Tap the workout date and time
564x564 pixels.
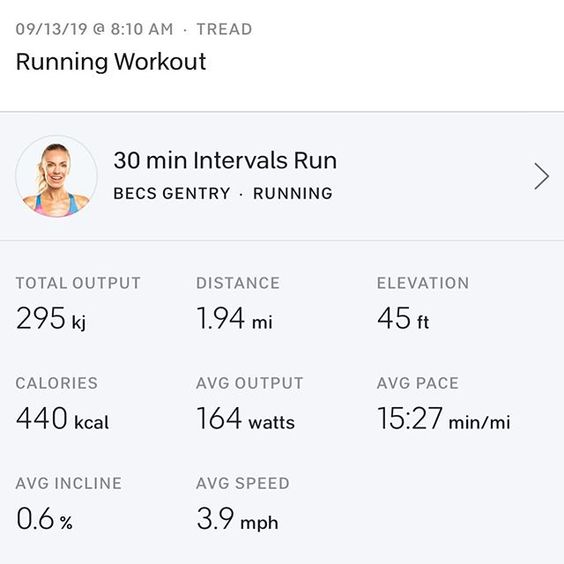click(94, 29)
